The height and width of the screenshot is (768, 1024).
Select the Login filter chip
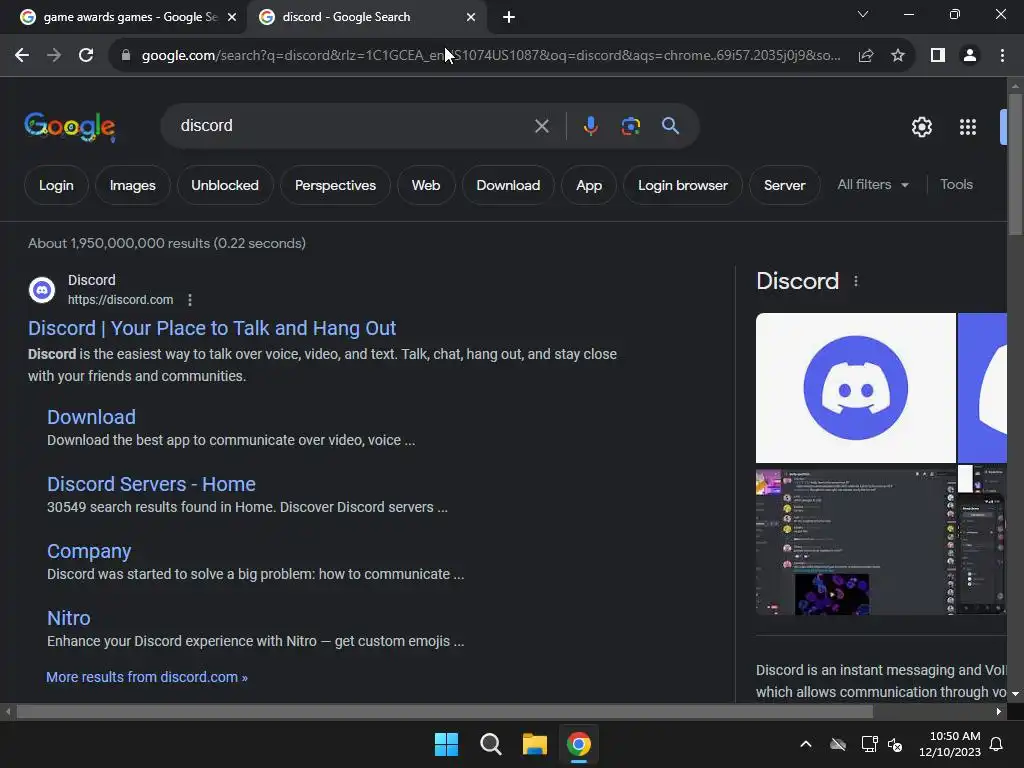56,185
